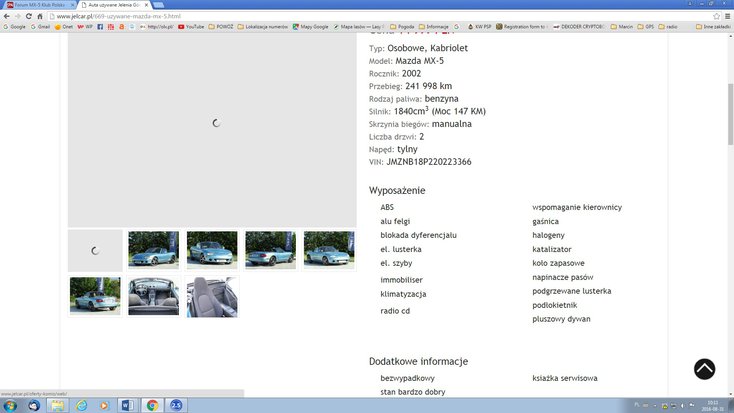This screenshot has width=734, height=413.
Task: Expand the Informacje bookmarks folder
Action: pos(433,27)
